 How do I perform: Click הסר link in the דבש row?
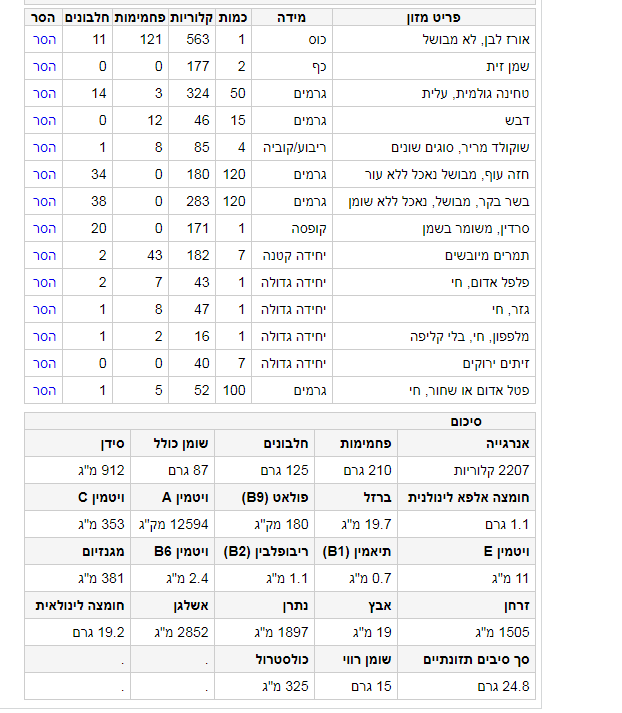(44, 121)
